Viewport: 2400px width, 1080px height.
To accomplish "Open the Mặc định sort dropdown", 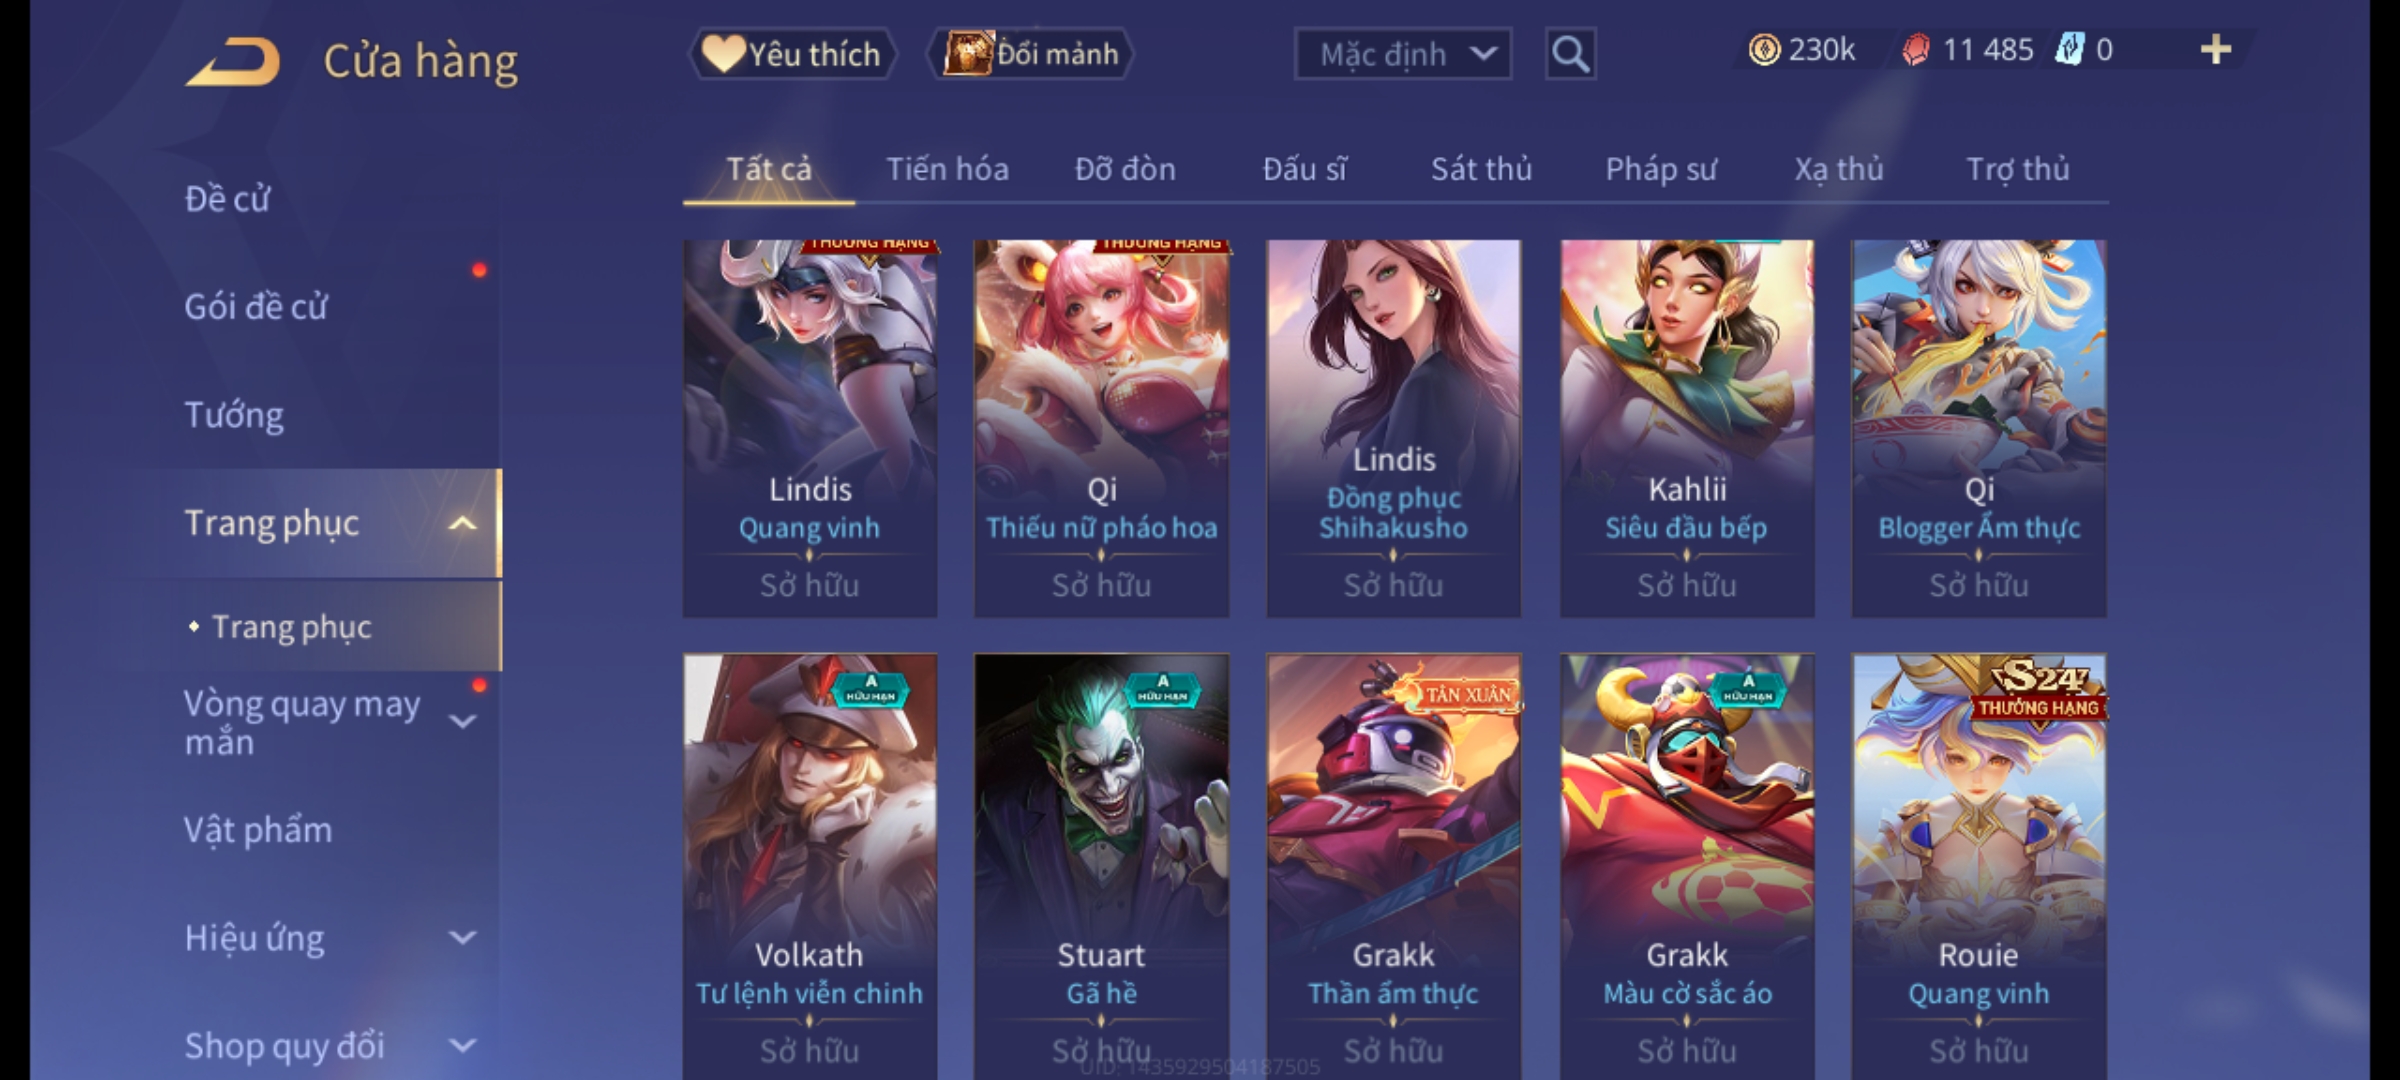I will [1402, 54].
